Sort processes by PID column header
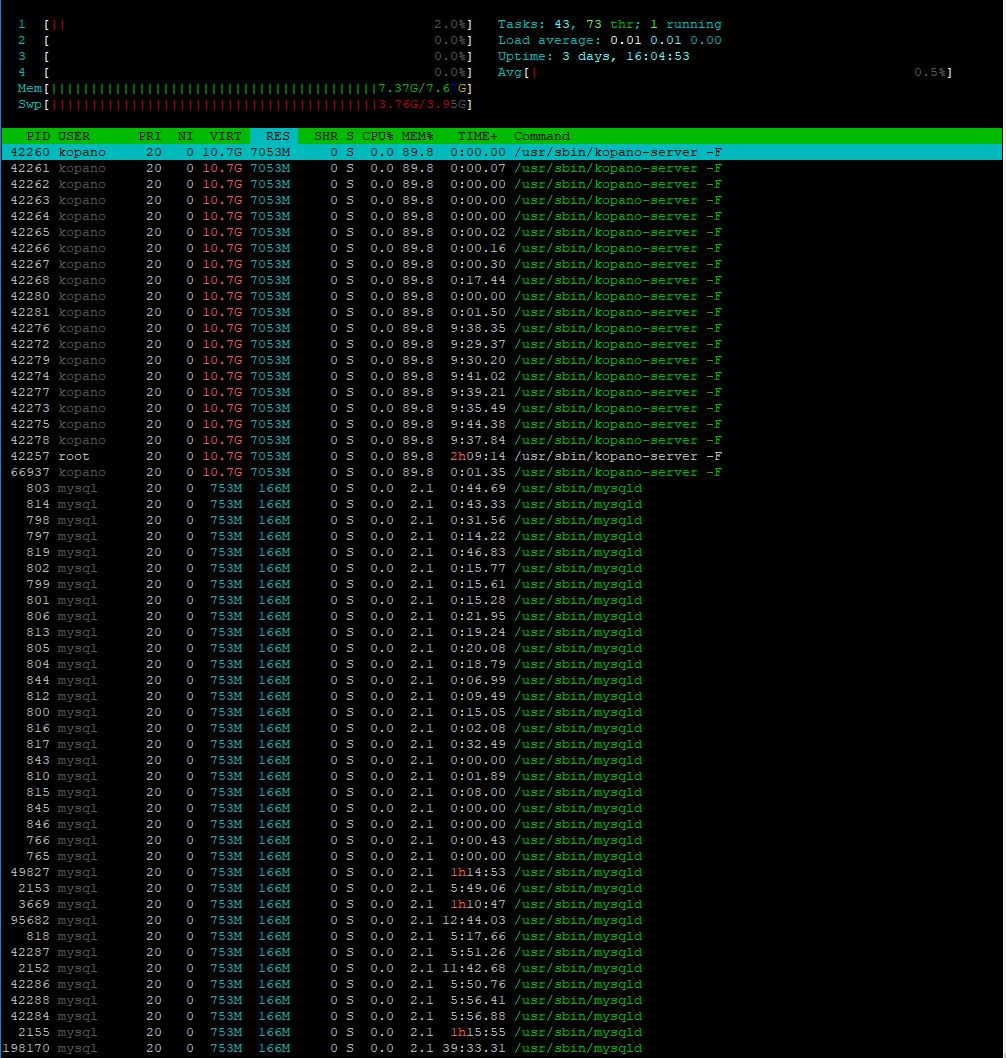This screenshot has height=1058, width=1006. point(38,136)
